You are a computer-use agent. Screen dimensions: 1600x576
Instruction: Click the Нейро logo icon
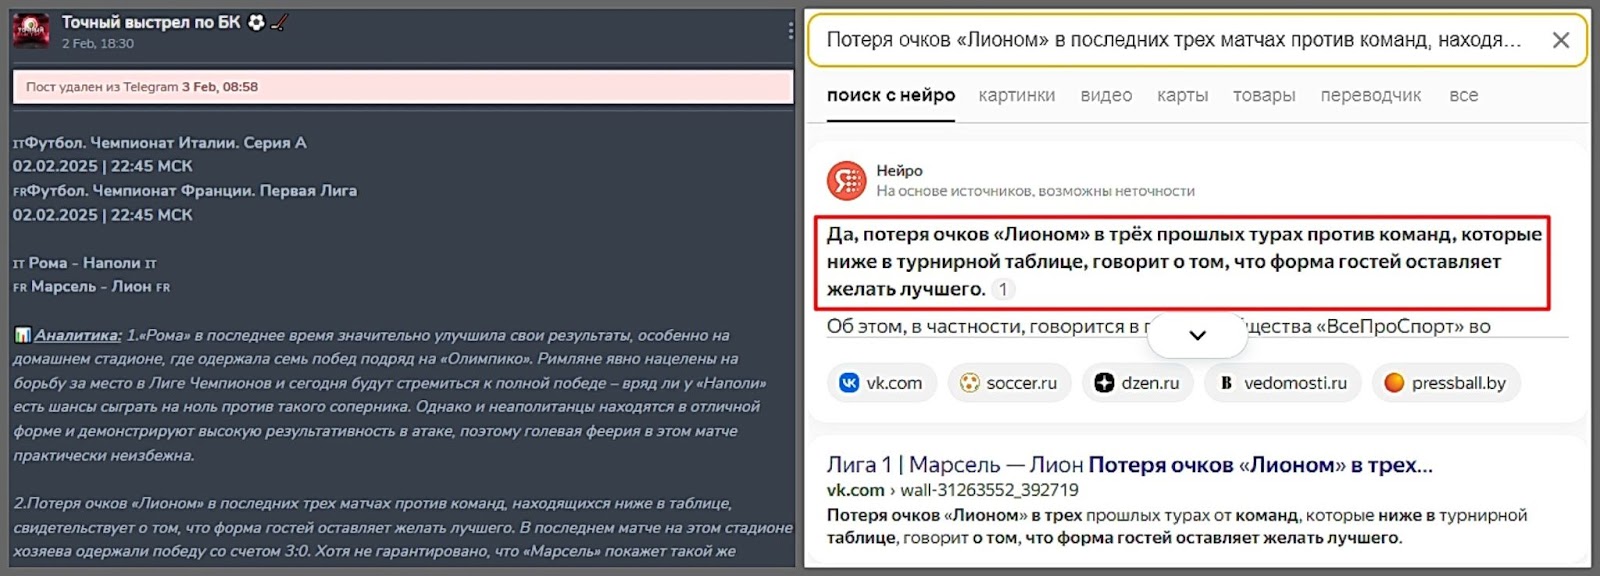click(x=847, y=181)
